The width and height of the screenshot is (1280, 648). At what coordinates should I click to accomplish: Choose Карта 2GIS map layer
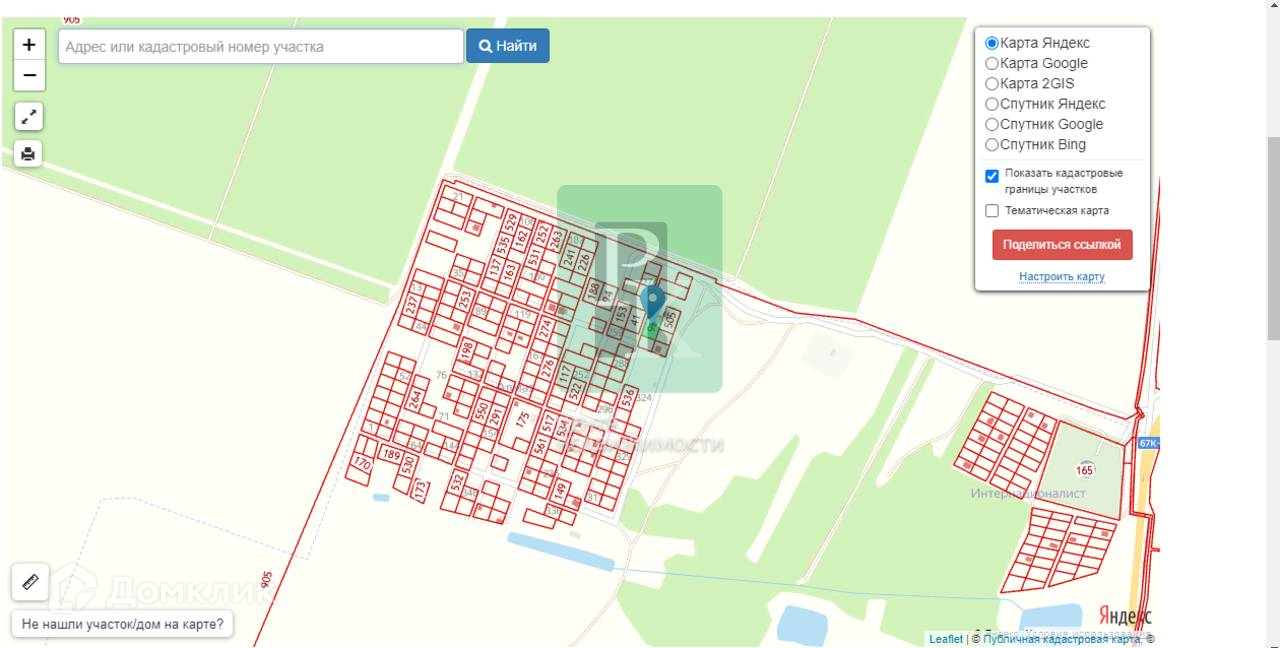pyautogui.click(x=992, y=84)
